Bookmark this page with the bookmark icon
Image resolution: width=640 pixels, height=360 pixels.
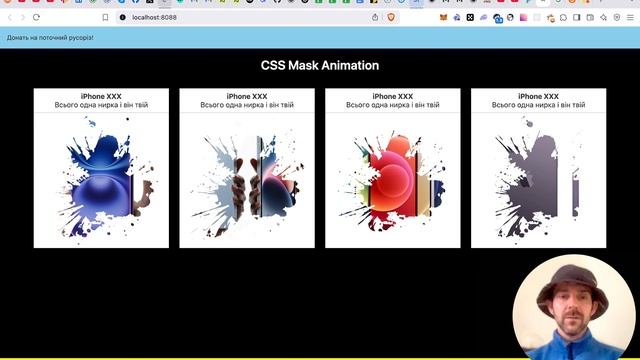pos(105,18)
